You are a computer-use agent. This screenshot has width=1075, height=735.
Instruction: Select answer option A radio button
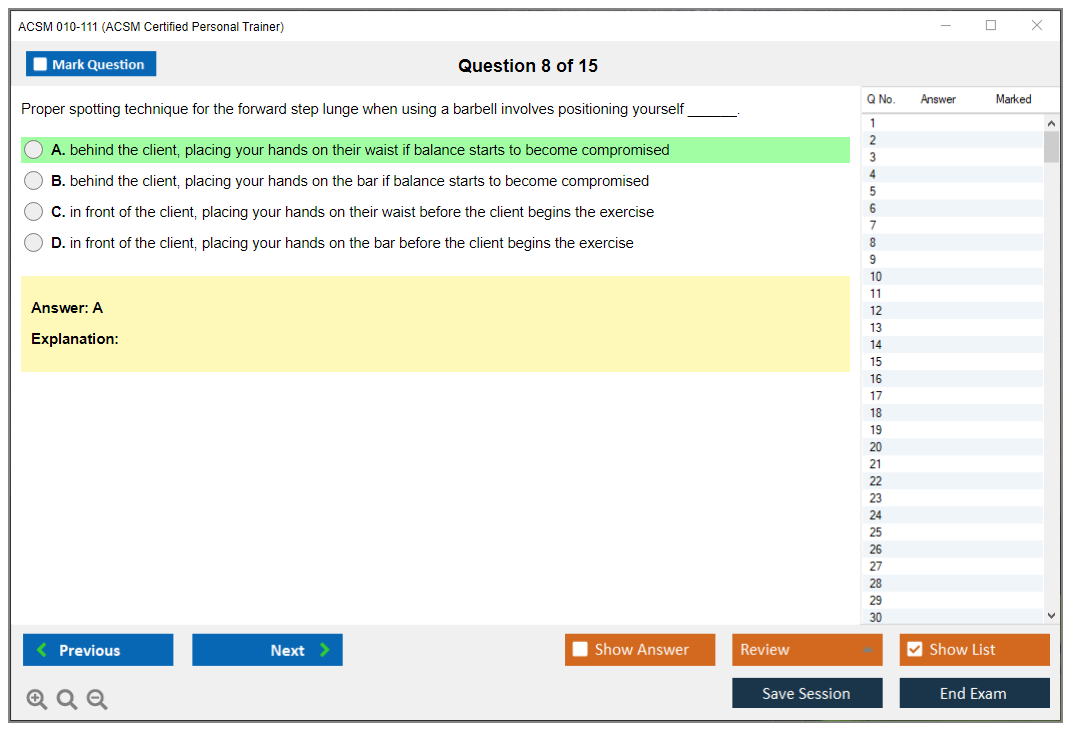[34, 150]
